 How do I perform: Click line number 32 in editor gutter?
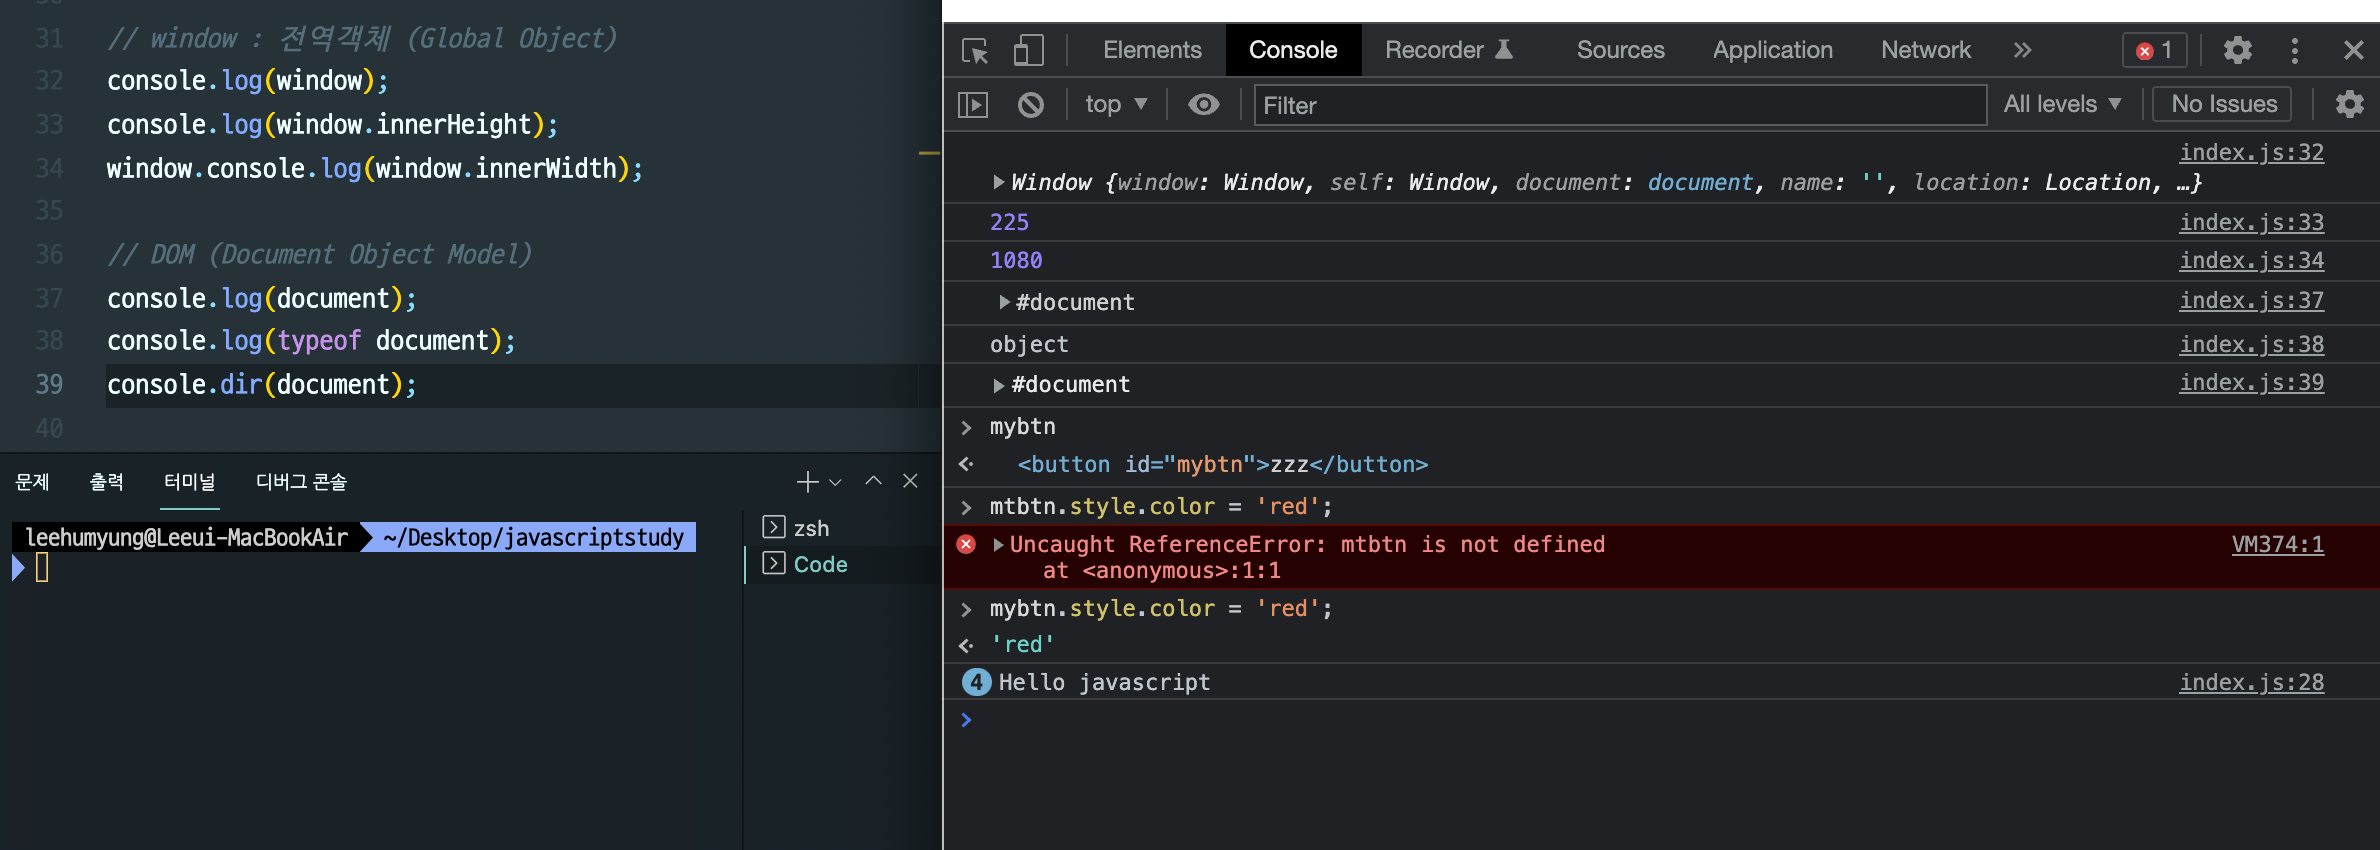pyautogui.click(x=49, y=81)
